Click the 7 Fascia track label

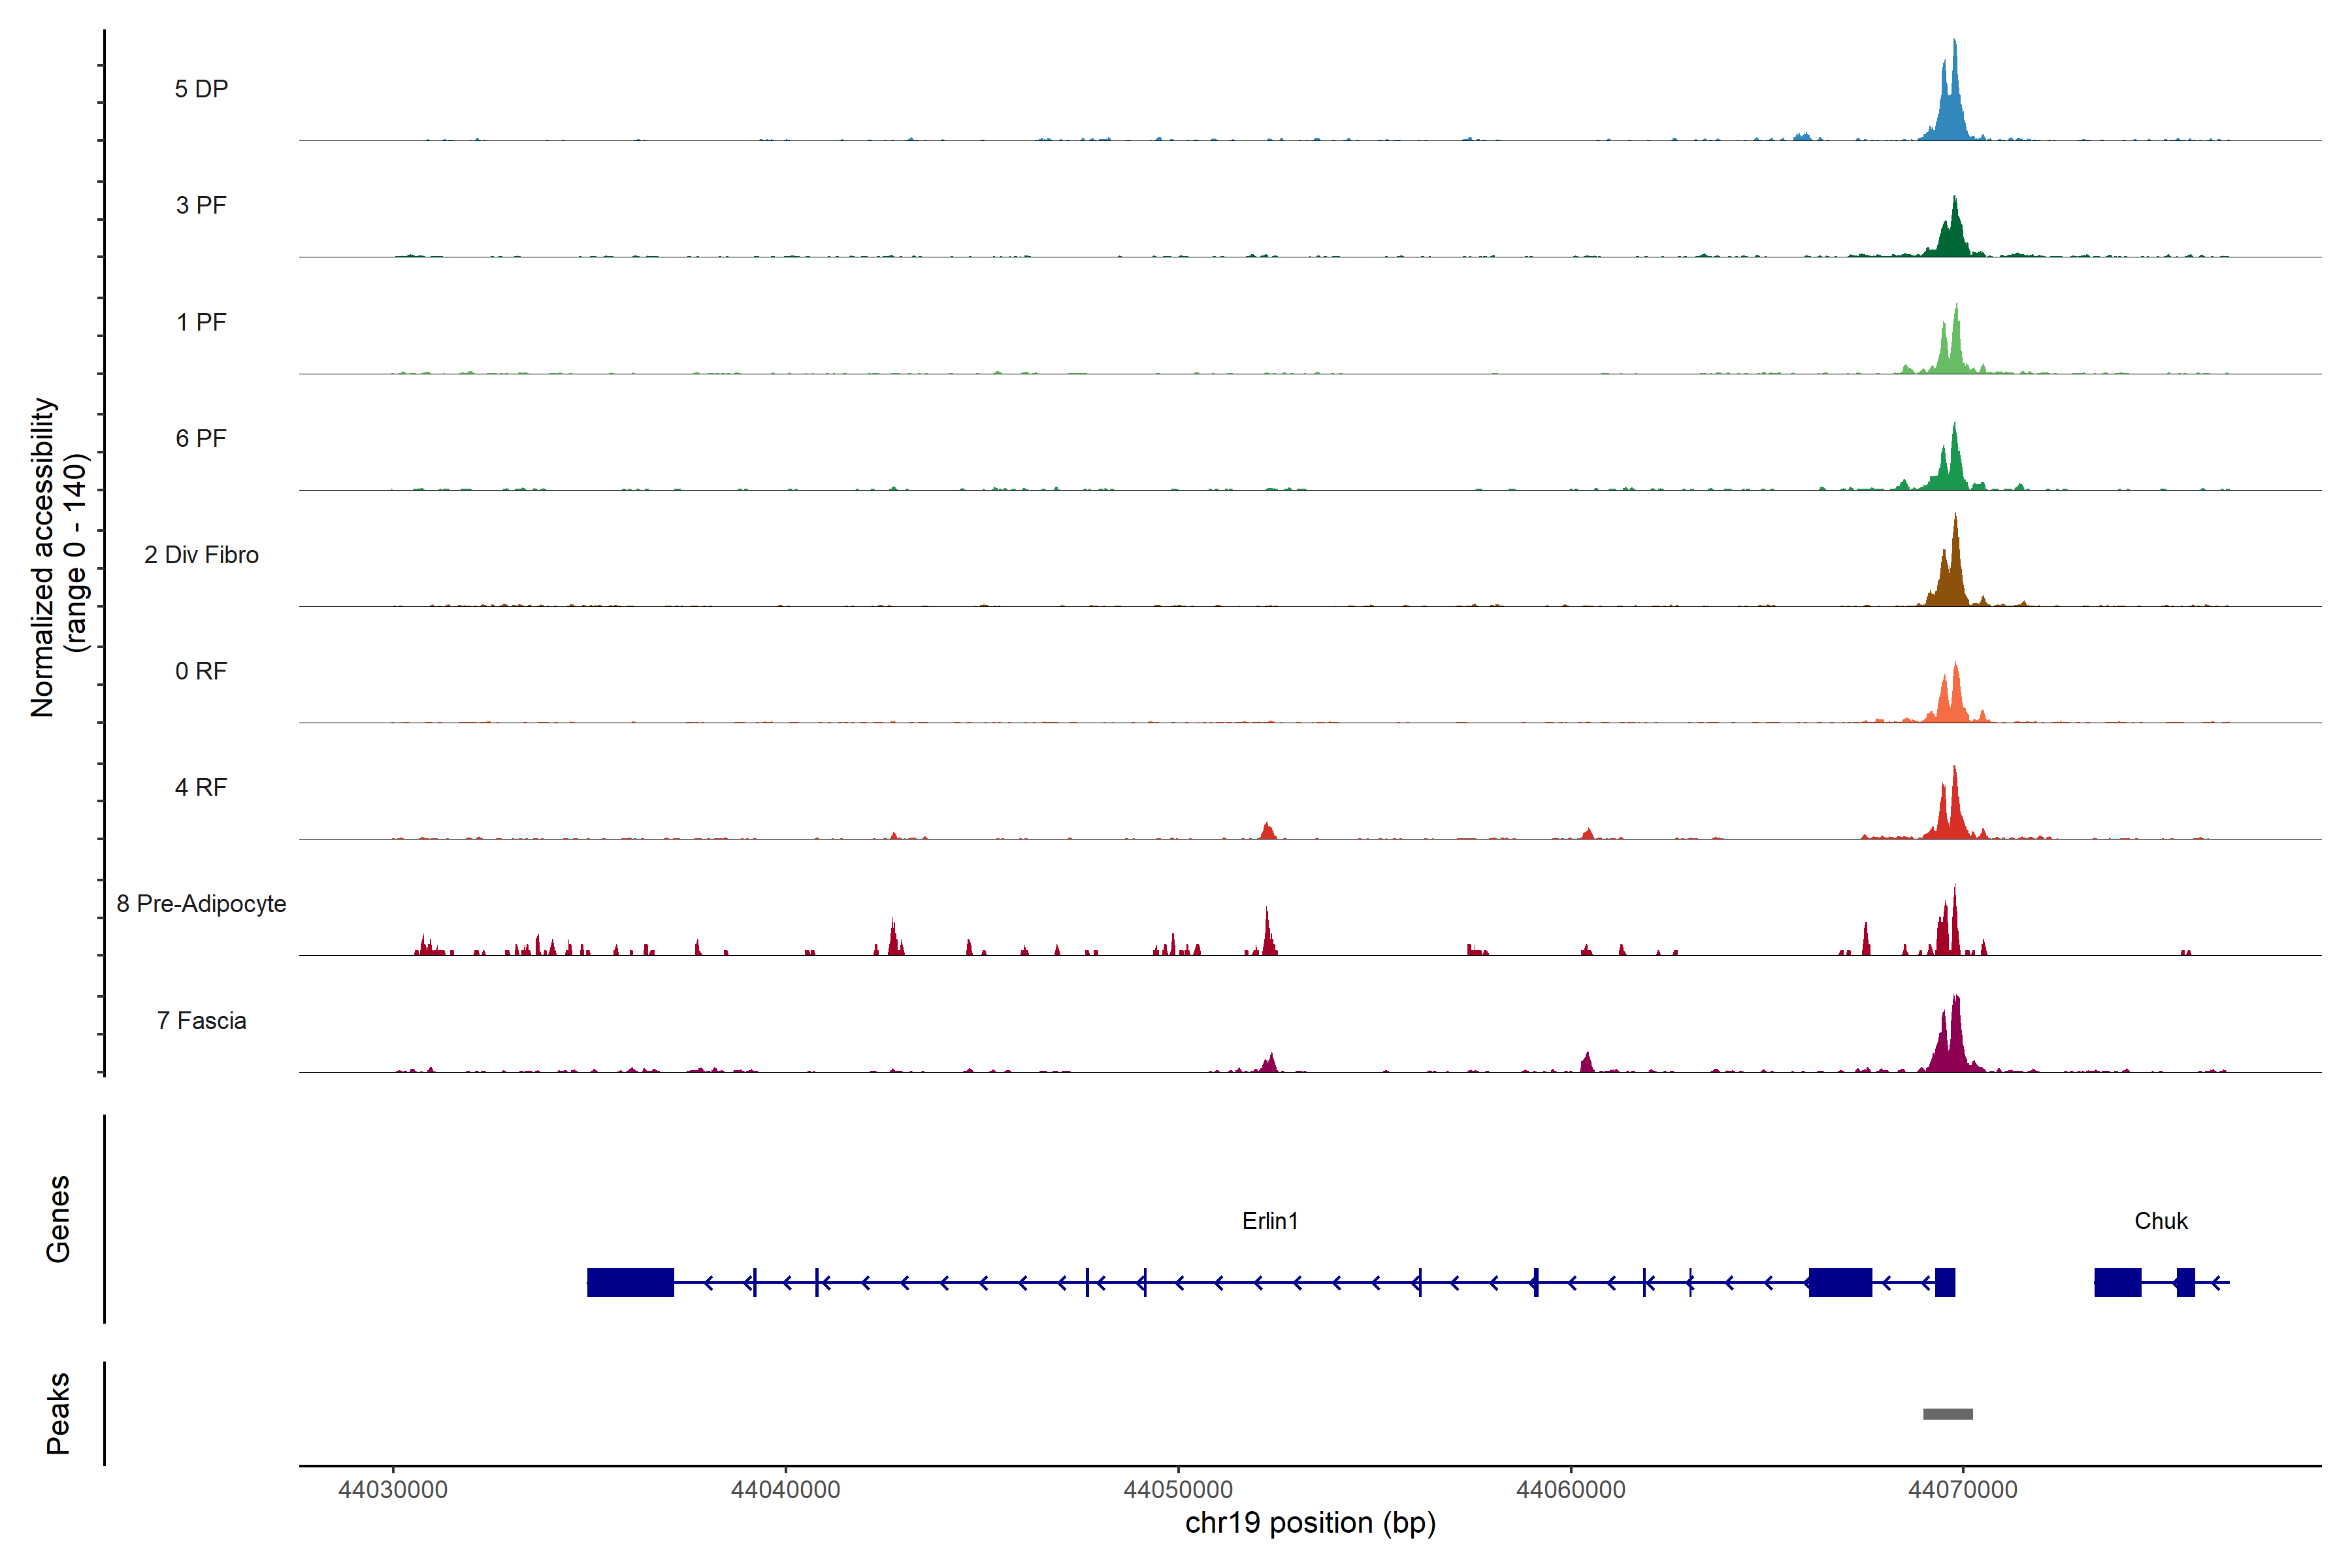click(x=201, y=1020)
